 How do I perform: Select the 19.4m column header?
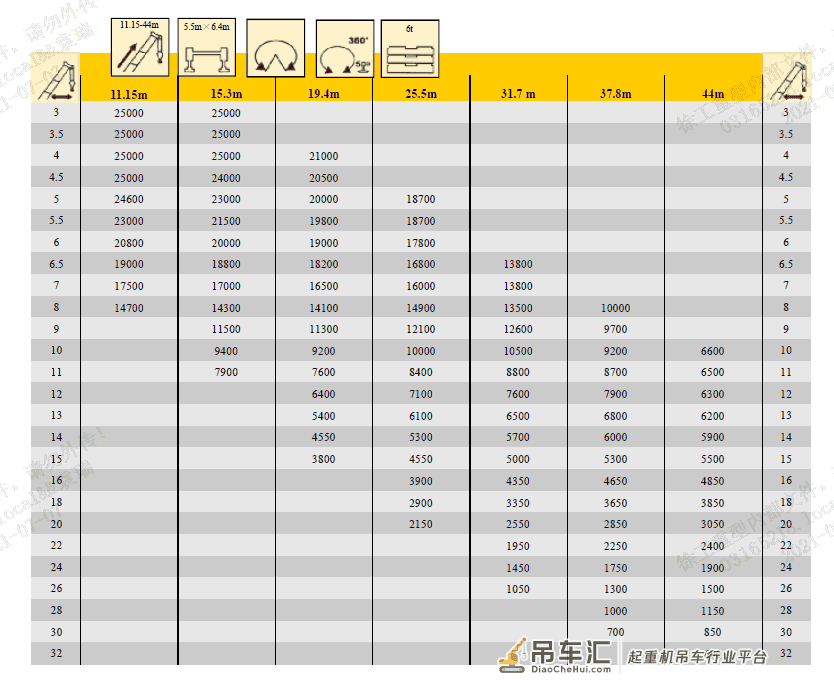tap(323, 94)
